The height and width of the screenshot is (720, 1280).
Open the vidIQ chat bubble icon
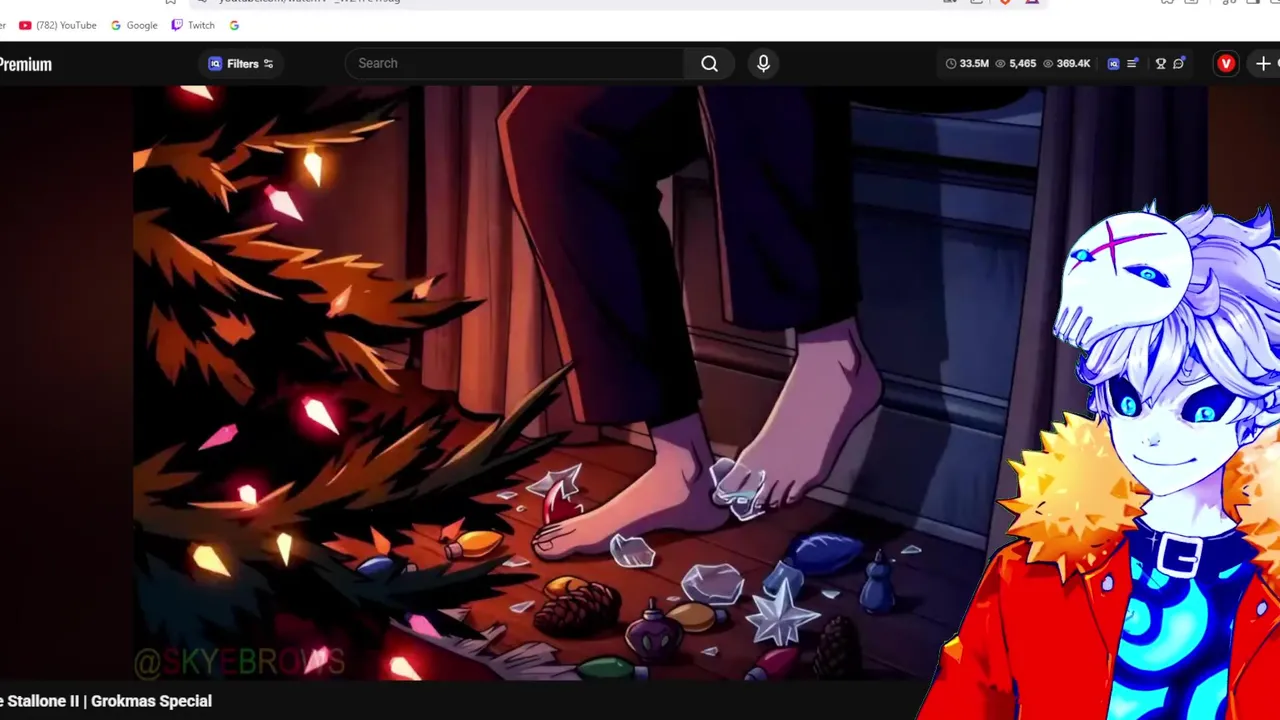[x=1179, y=64]
